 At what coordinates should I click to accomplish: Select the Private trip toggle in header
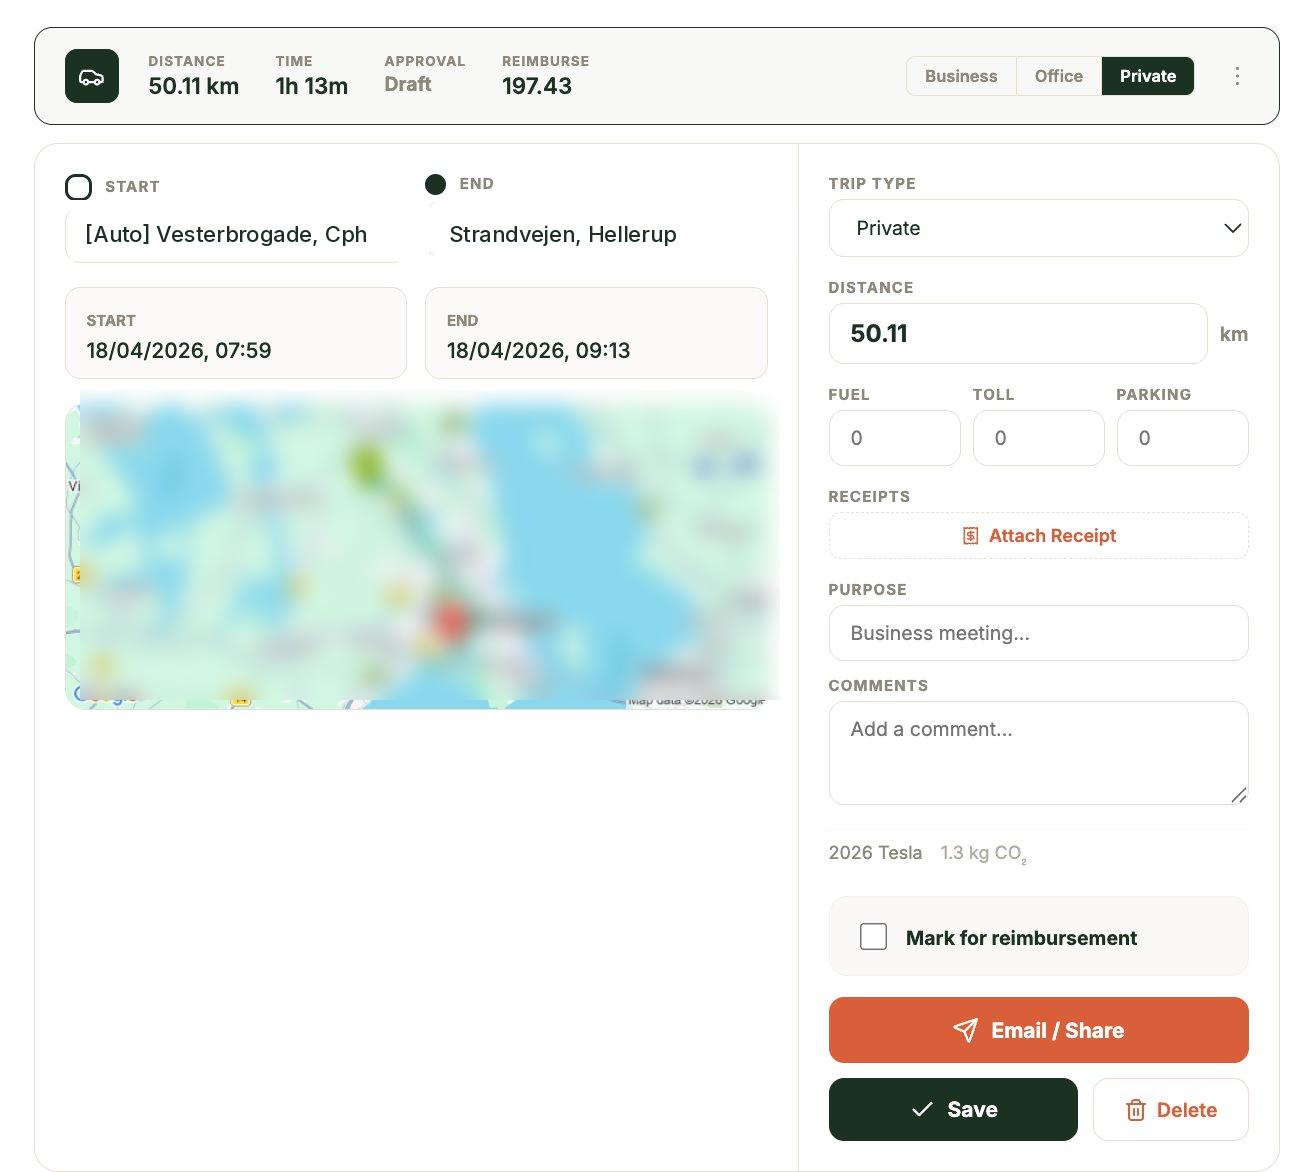(x=1147, y=76)
